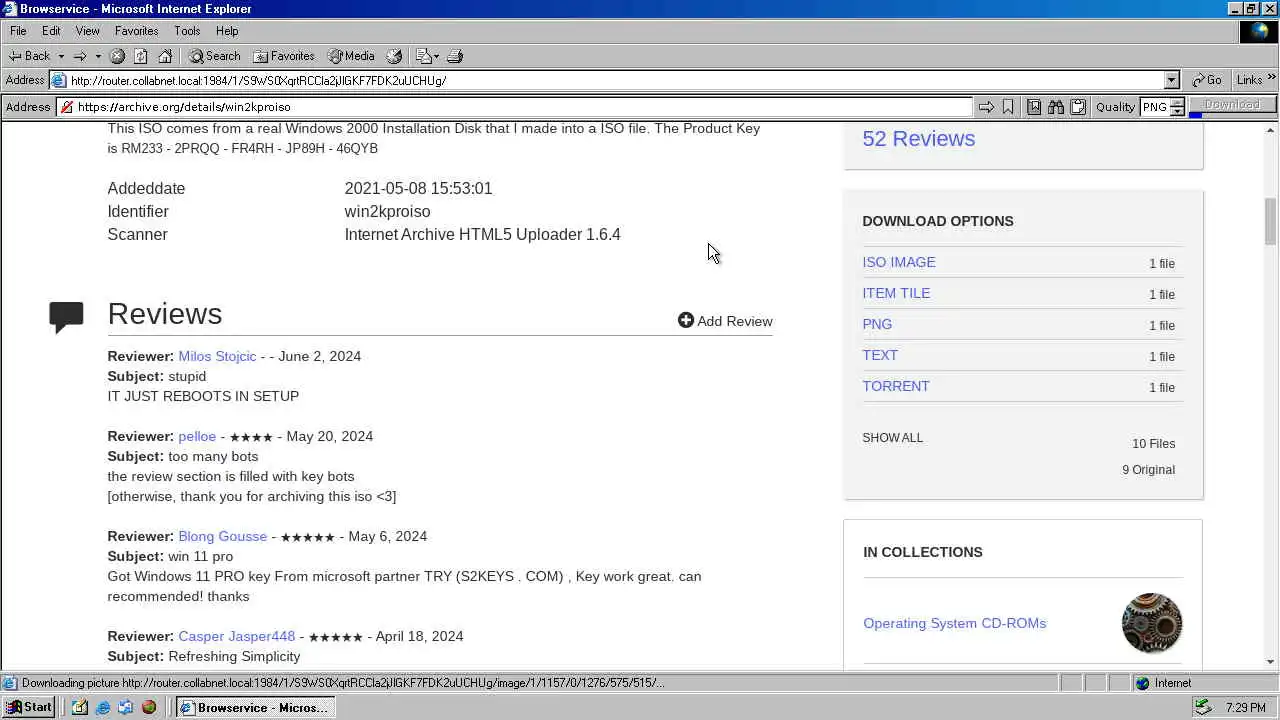Open reviewer Casper Jasper448's profile

[x=236, y=636]
